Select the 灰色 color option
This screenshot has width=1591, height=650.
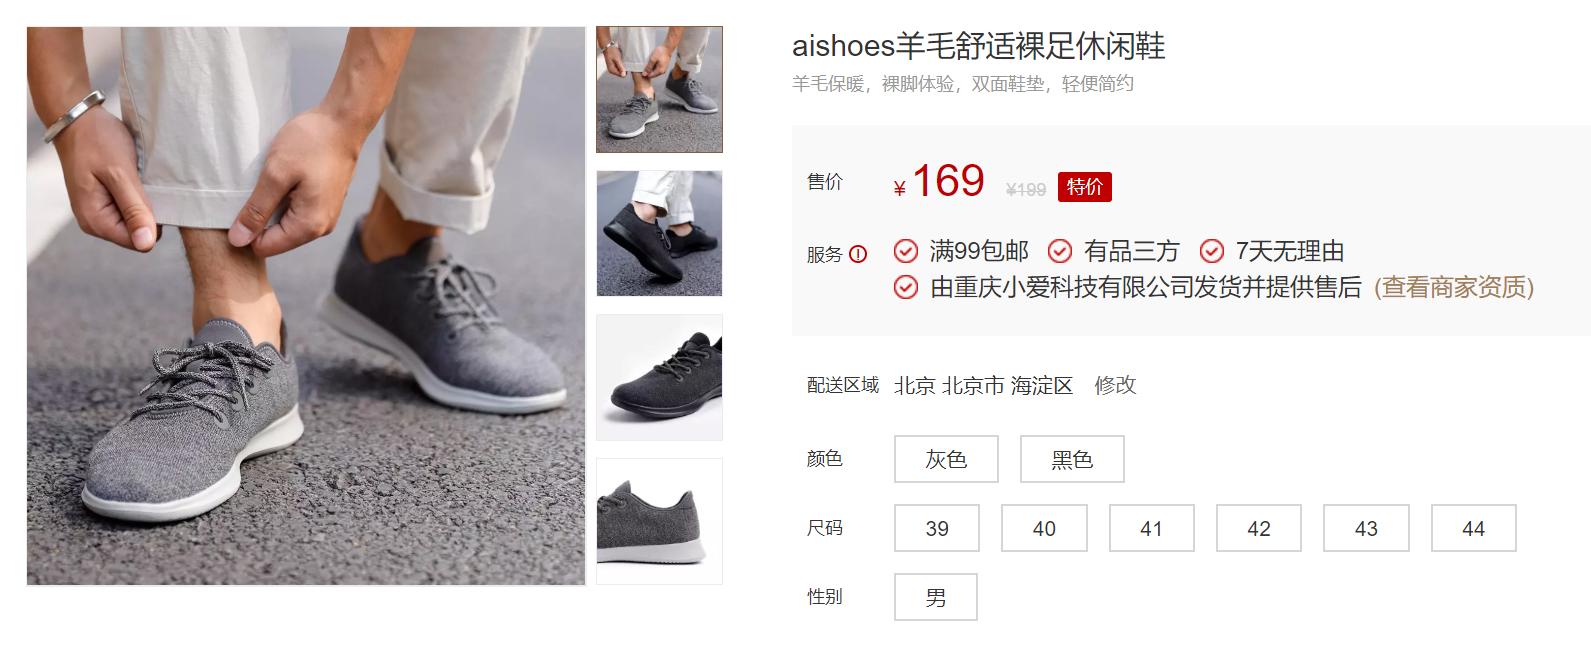coord(946,459)
